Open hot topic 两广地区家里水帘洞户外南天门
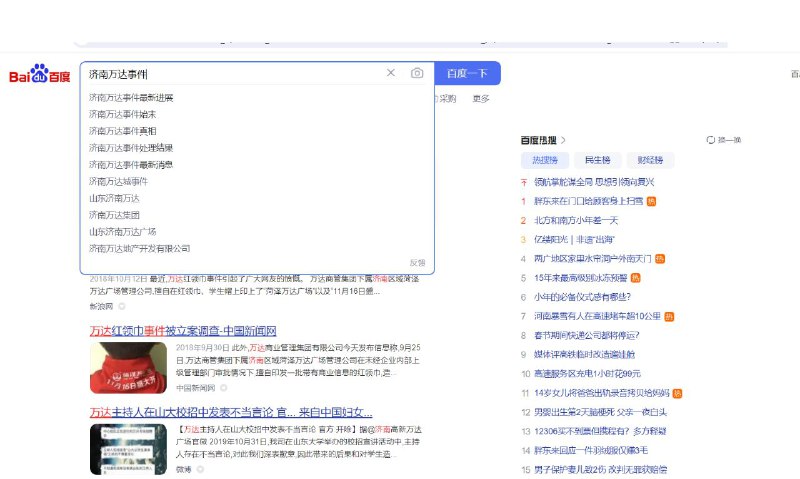 click(x=593, y=259)
